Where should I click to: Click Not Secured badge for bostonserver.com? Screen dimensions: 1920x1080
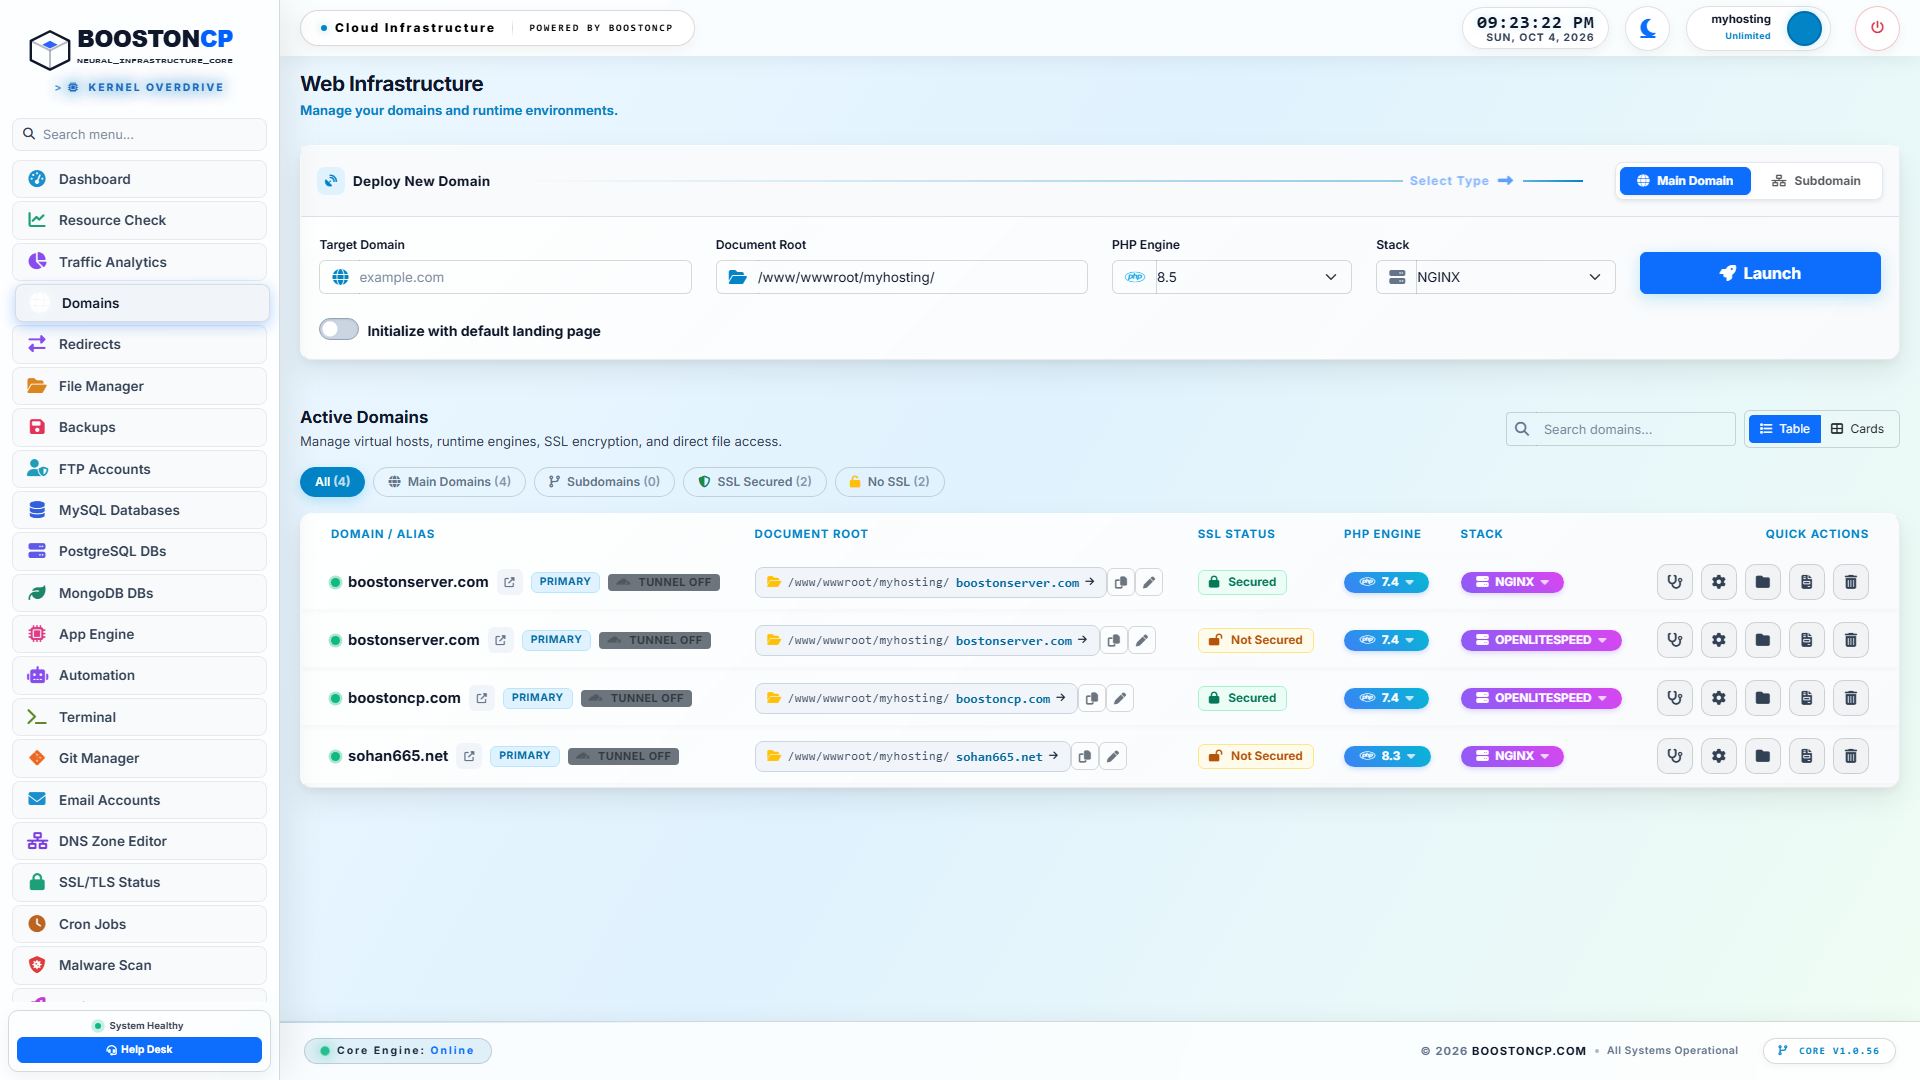[x=1256, y=640]
